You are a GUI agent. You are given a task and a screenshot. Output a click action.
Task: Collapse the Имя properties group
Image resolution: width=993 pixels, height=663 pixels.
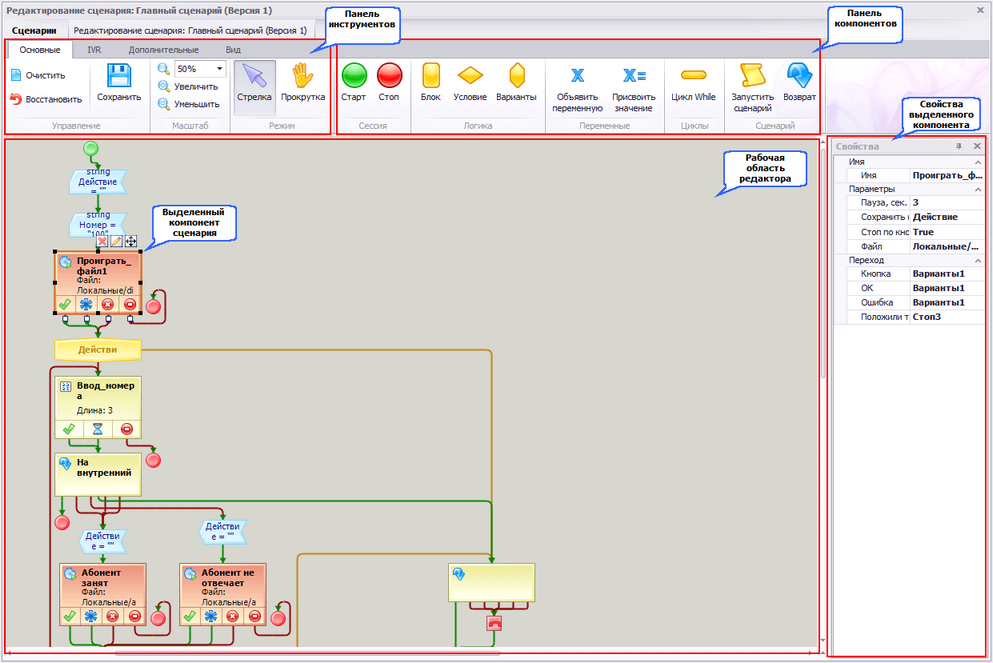[978, 162]
